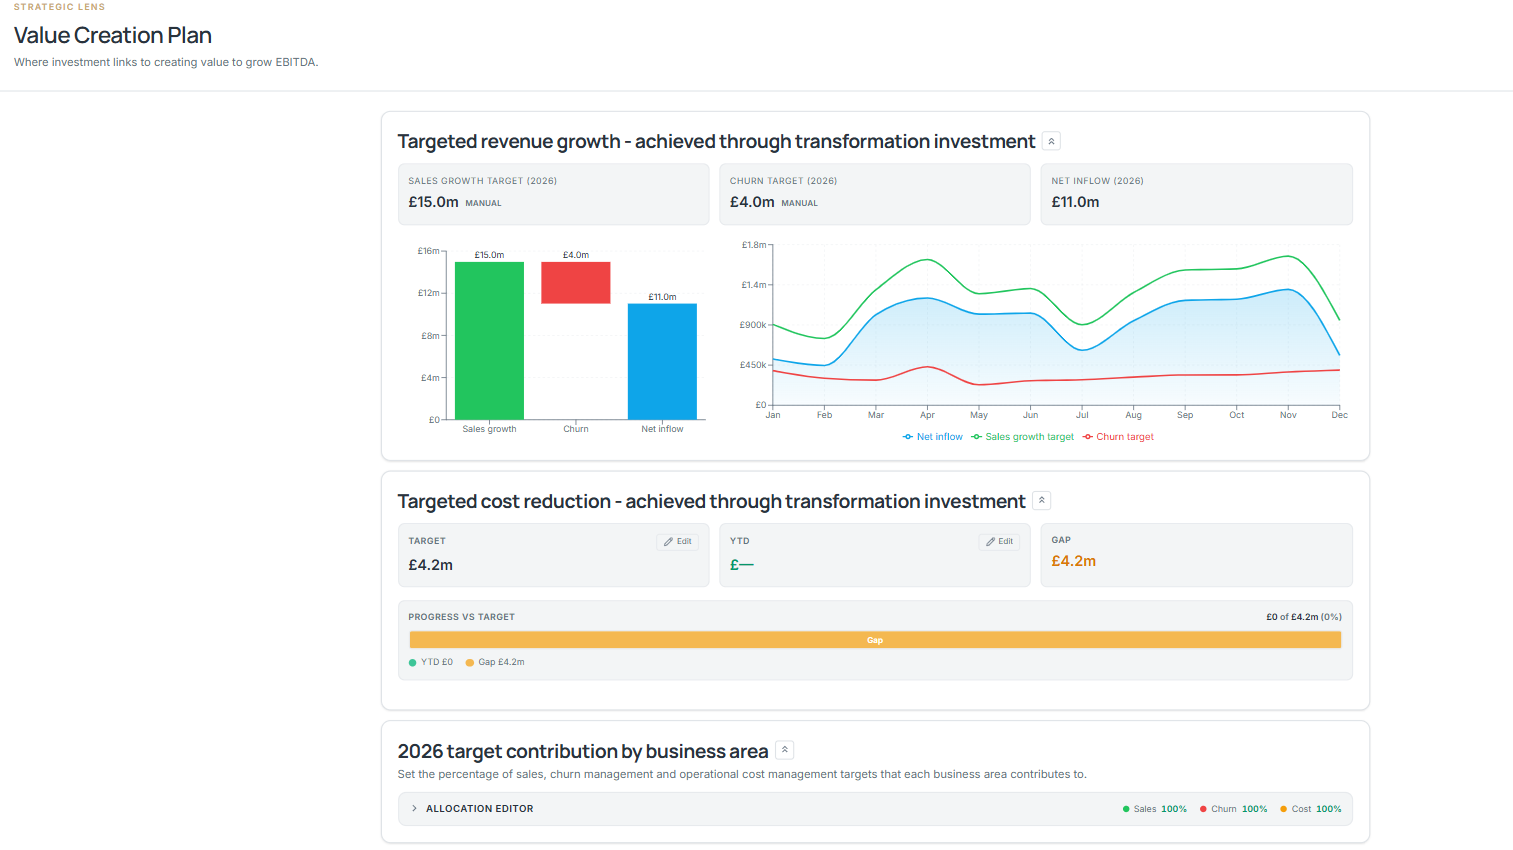
Task: Click the green YTD £0 legend dot
Action: pyautogui.click(x=412, y=663)
